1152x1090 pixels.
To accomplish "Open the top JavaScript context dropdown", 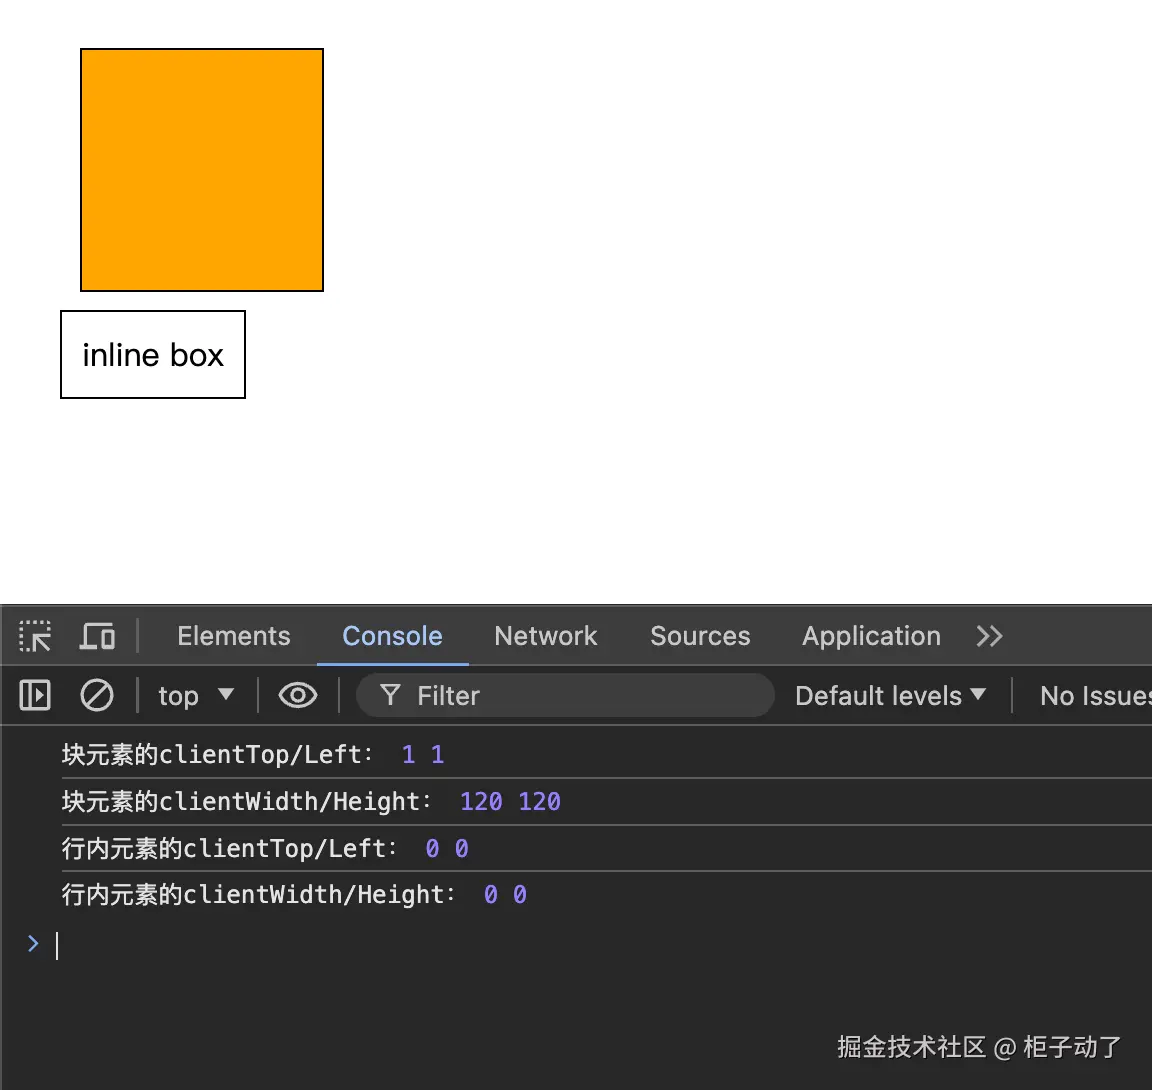I will click(196, 695).
